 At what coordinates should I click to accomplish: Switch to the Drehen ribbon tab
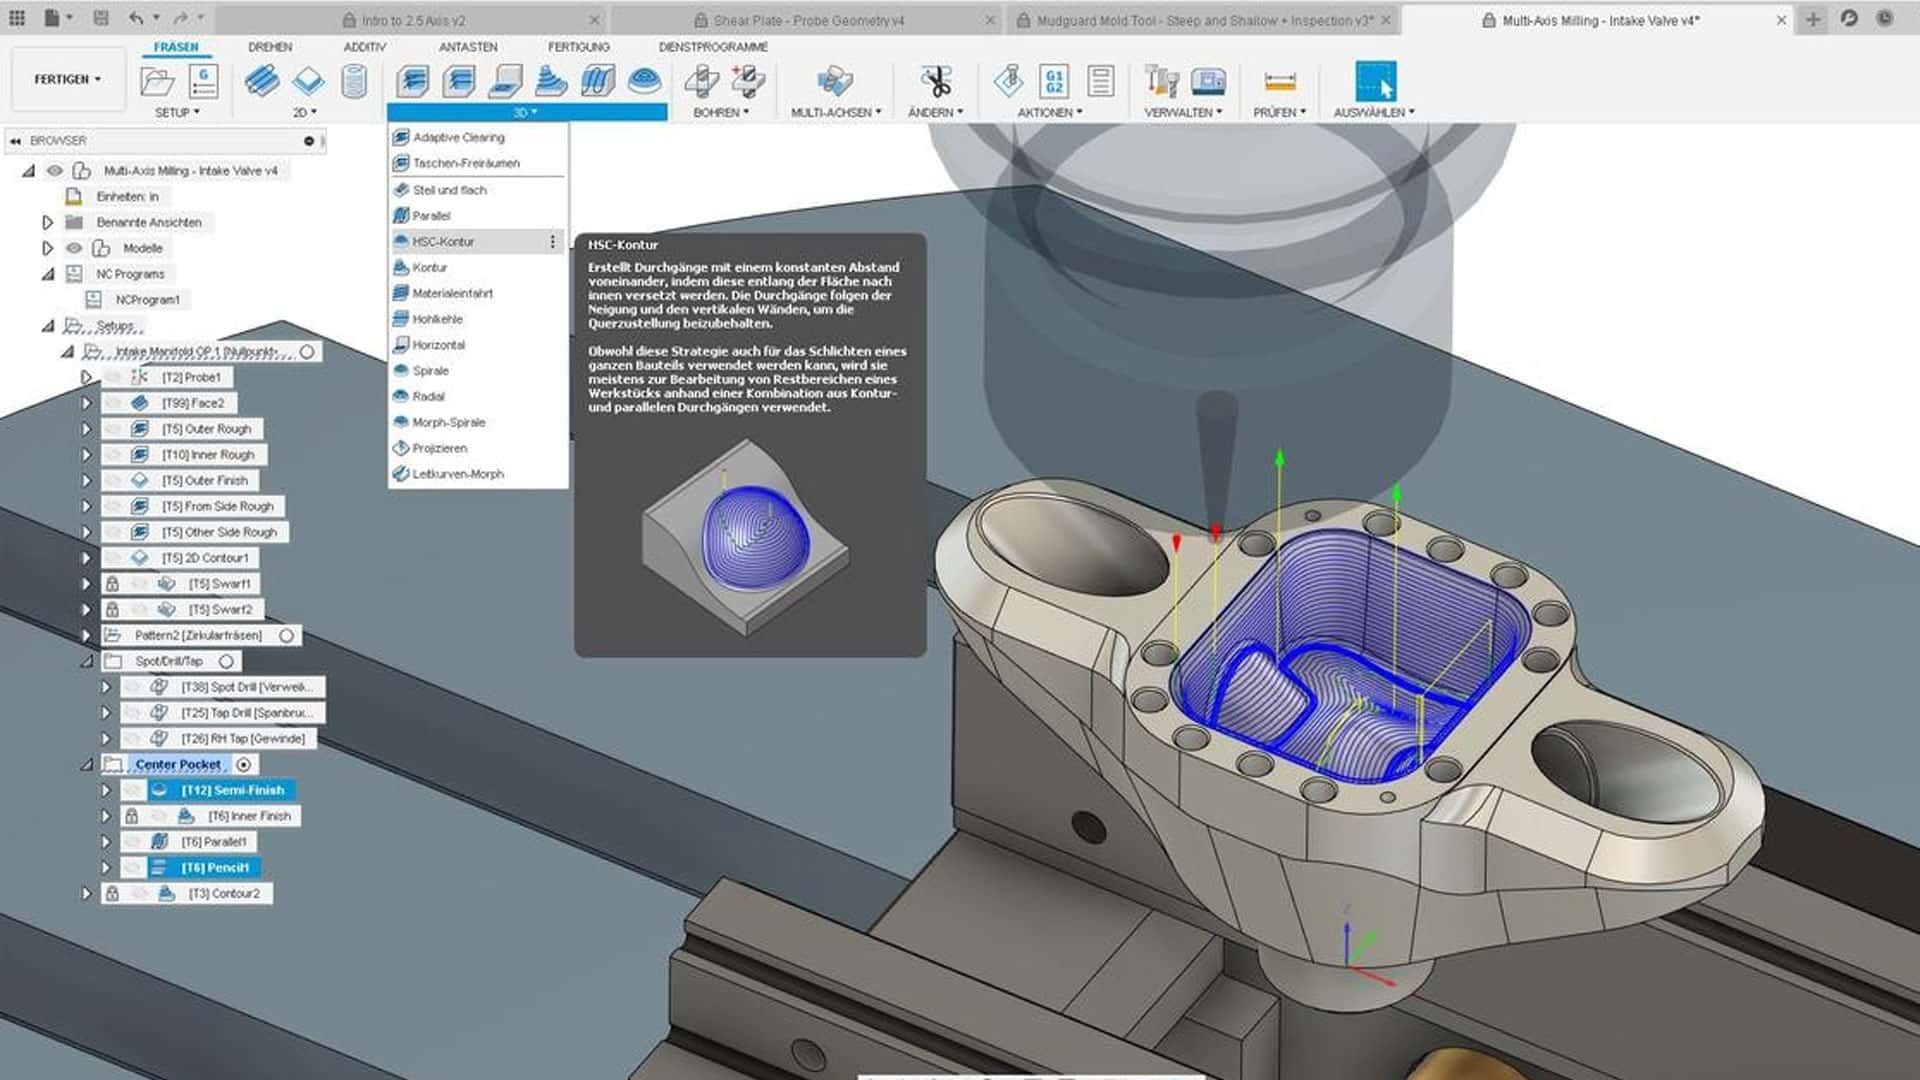point(270,47)
